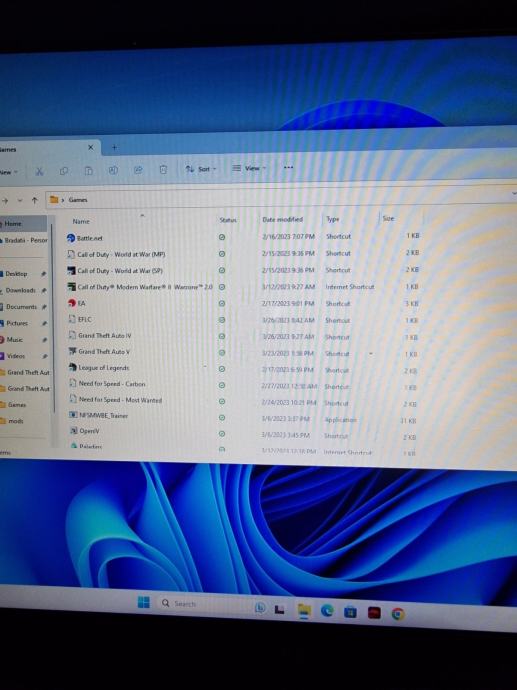Click the navigation pane scrollbar
The width and height of the screenshot is (517, 690).
pyautogui.click(x=52, y=317)
